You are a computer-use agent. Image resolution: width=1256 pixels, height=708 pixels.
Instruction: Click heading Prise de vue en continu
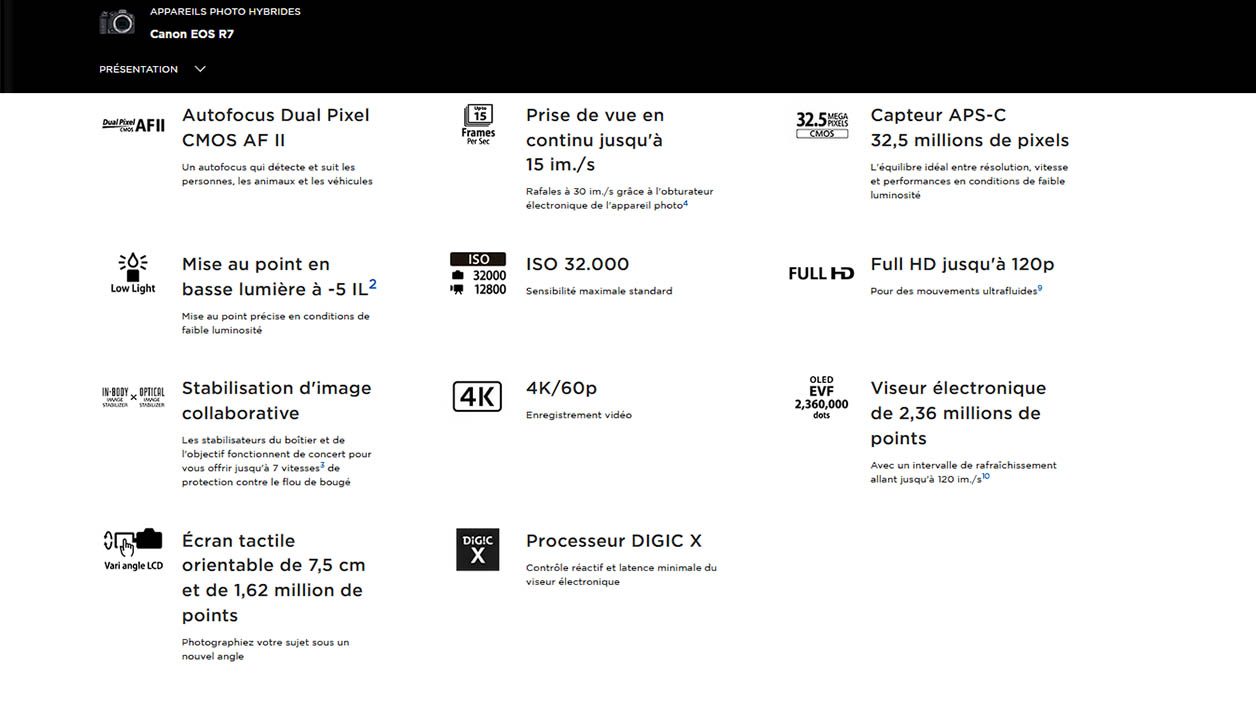click(595, 140)
